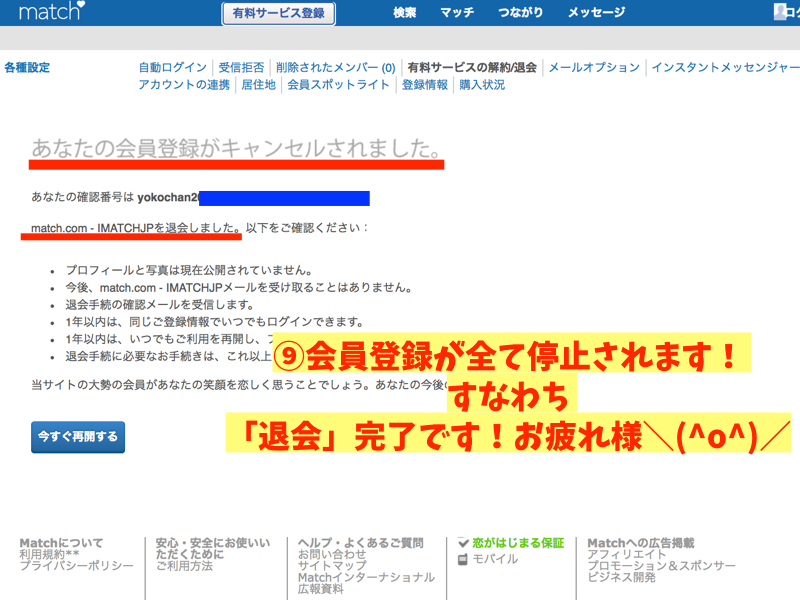
Task: Click the 恋がはじまる保証 link
Action: click(x=518, y=543)
